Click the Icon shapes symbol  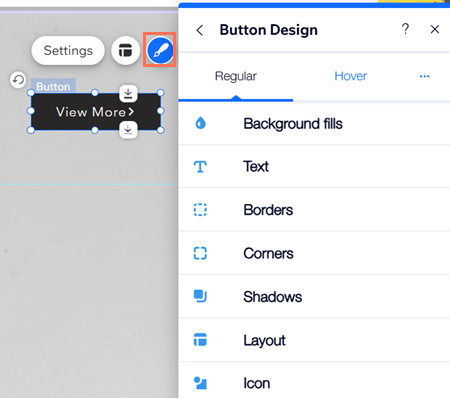[200, 383]
